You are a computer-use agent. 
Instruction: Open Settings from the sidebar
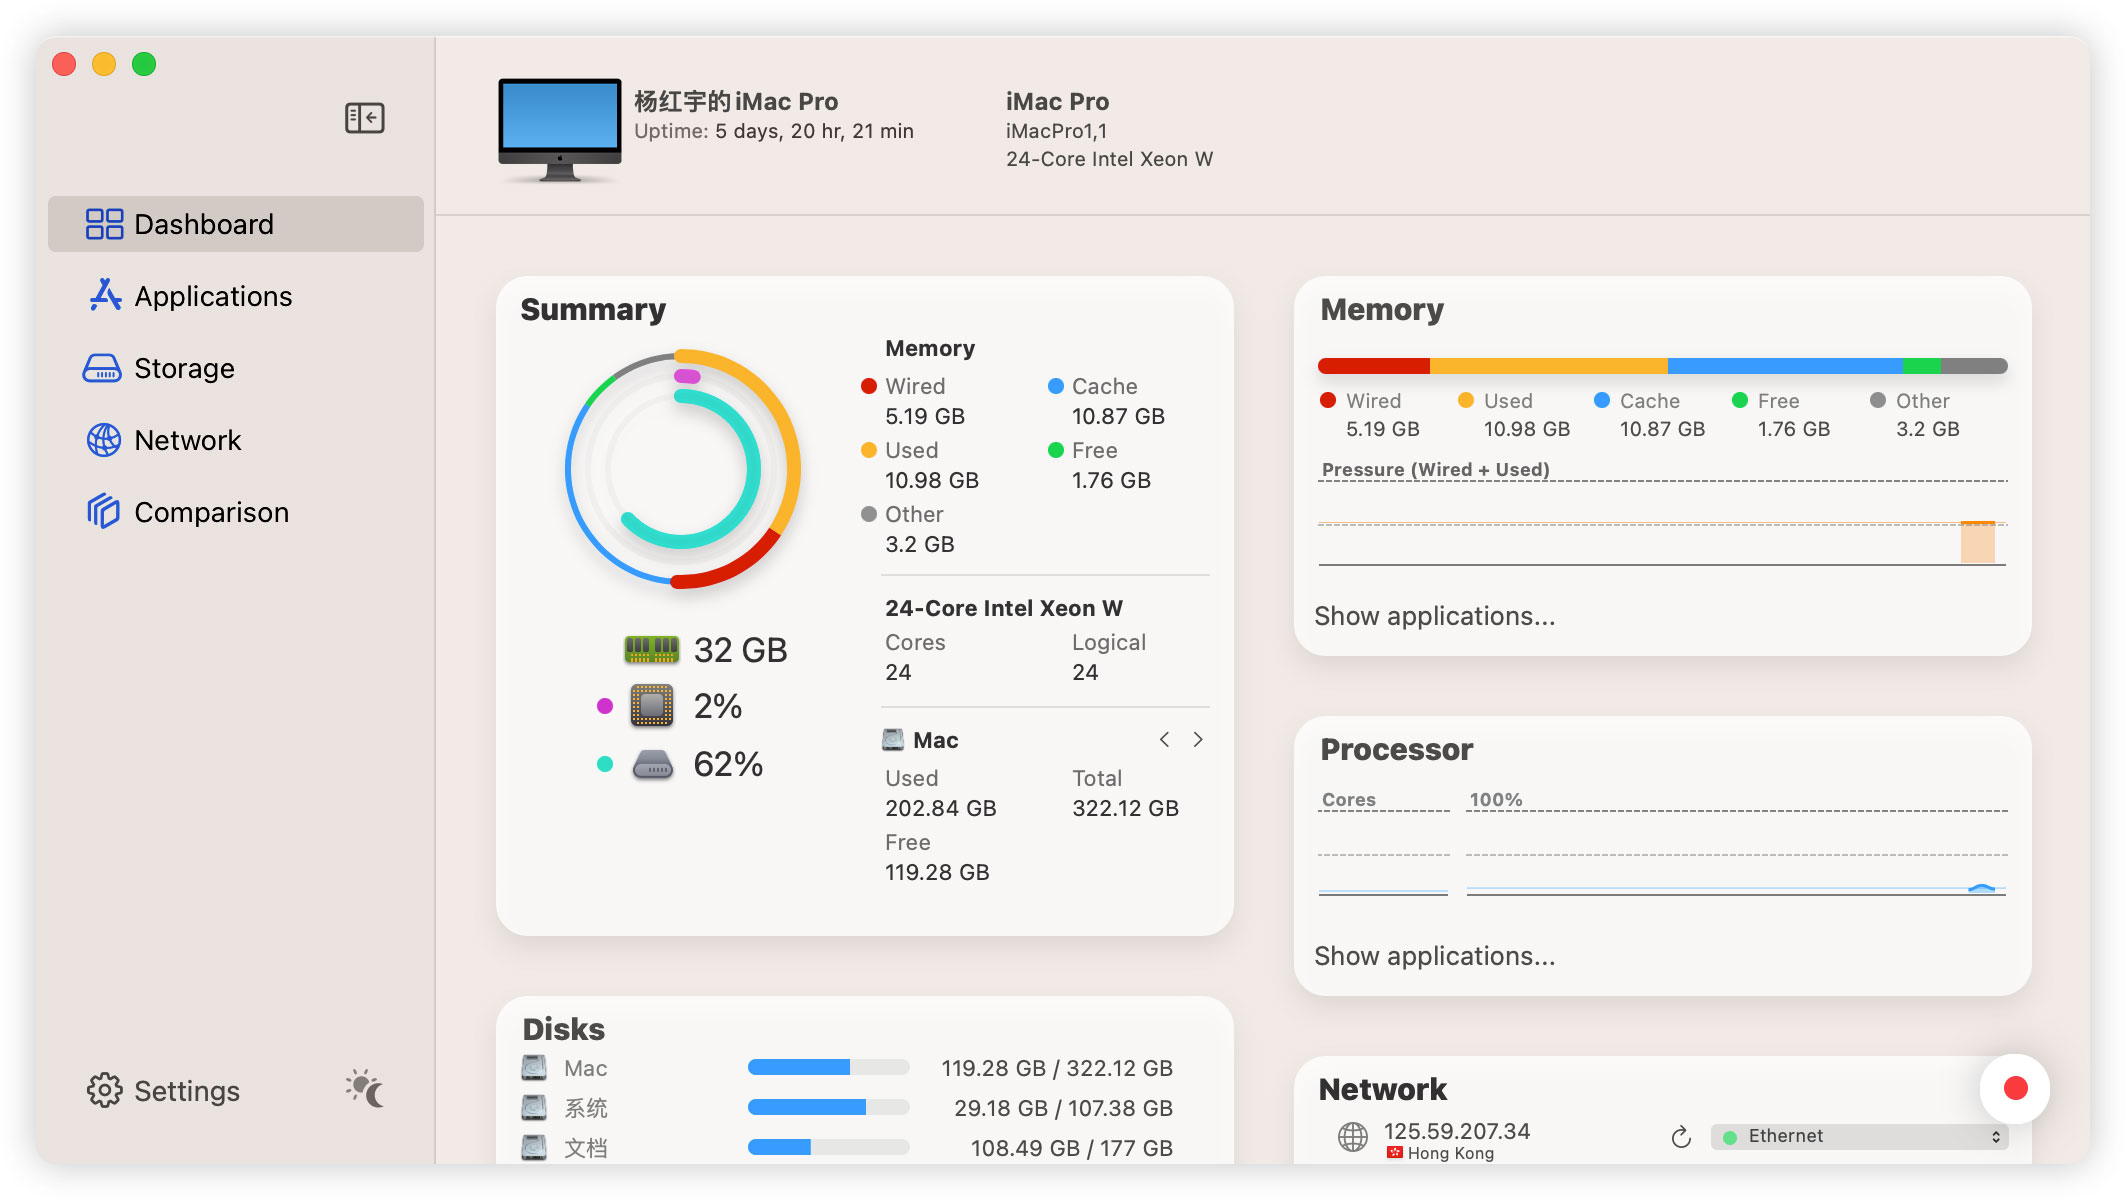164,1091
